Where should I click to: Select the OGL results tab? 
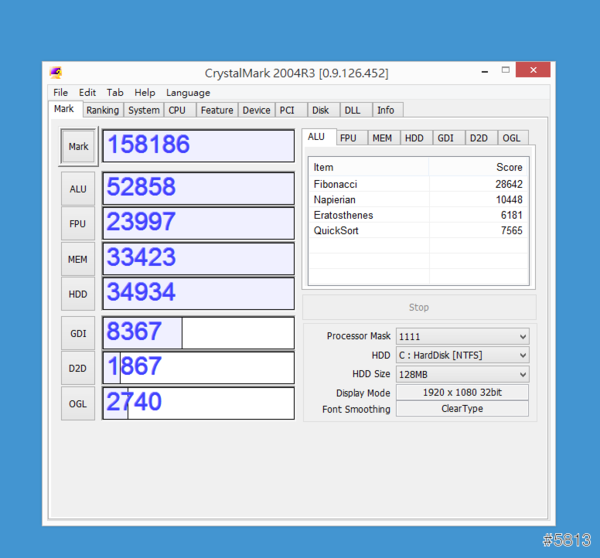[511, 138]
